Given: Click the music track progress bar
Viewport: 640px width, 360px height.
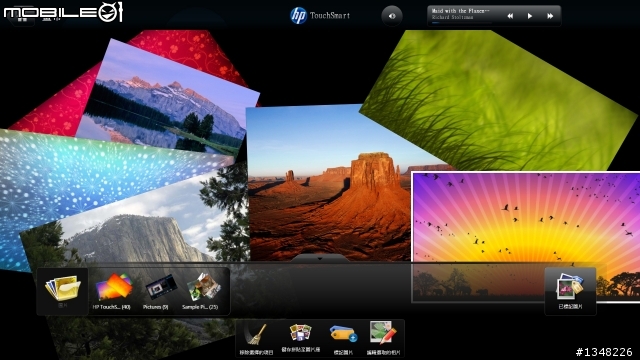Looking at the screenshot, I should coord(461,23).
